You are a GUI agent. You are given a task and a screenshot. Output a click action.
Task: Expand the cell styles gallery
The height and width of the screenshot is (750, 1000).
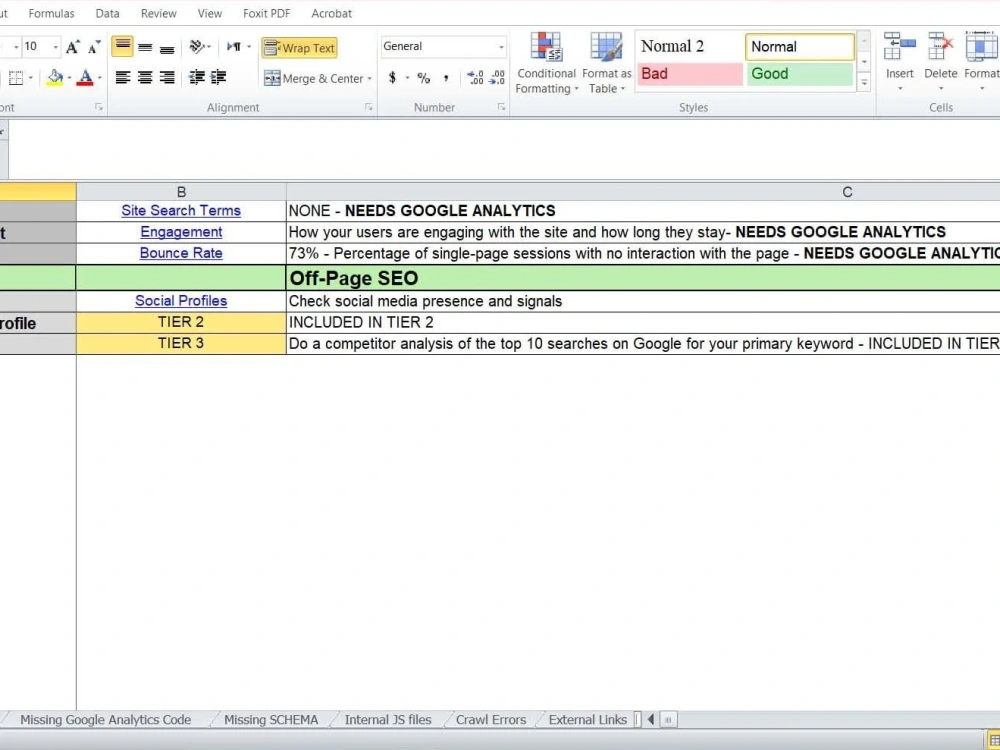coord(864,82)
